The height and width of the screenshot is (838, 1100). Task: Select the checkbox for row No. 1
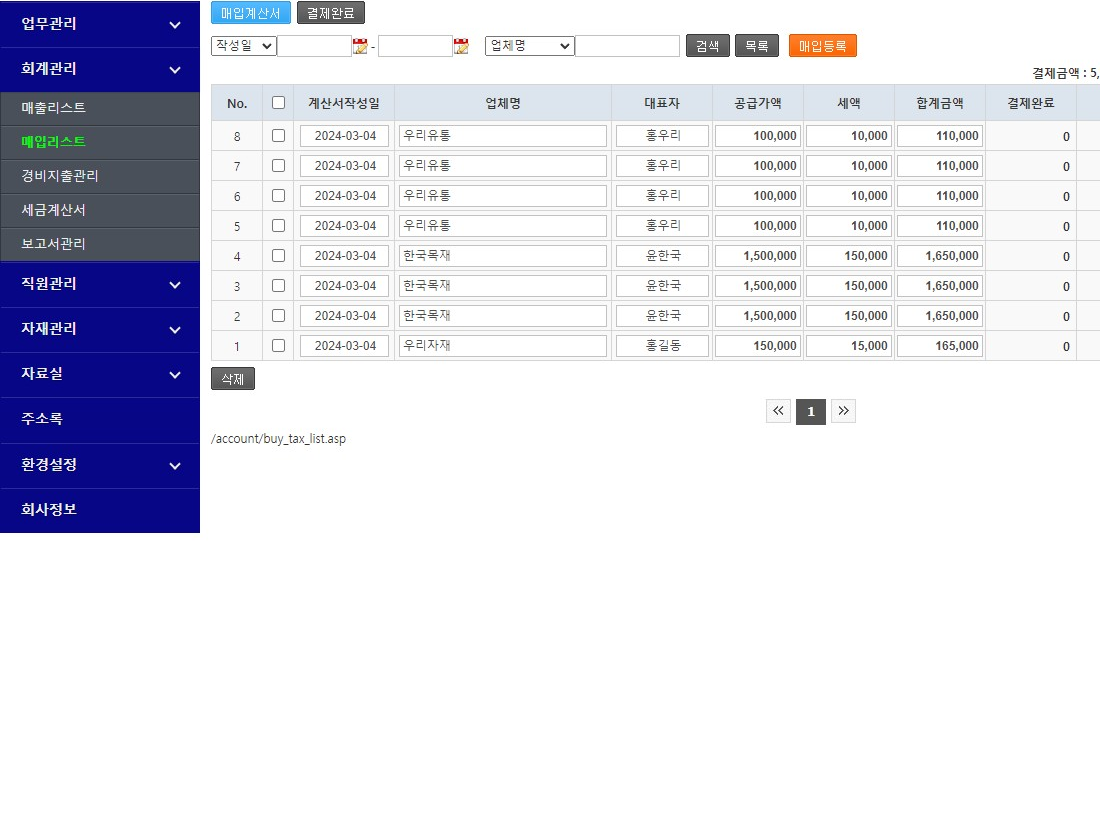(x=278, y=346)
